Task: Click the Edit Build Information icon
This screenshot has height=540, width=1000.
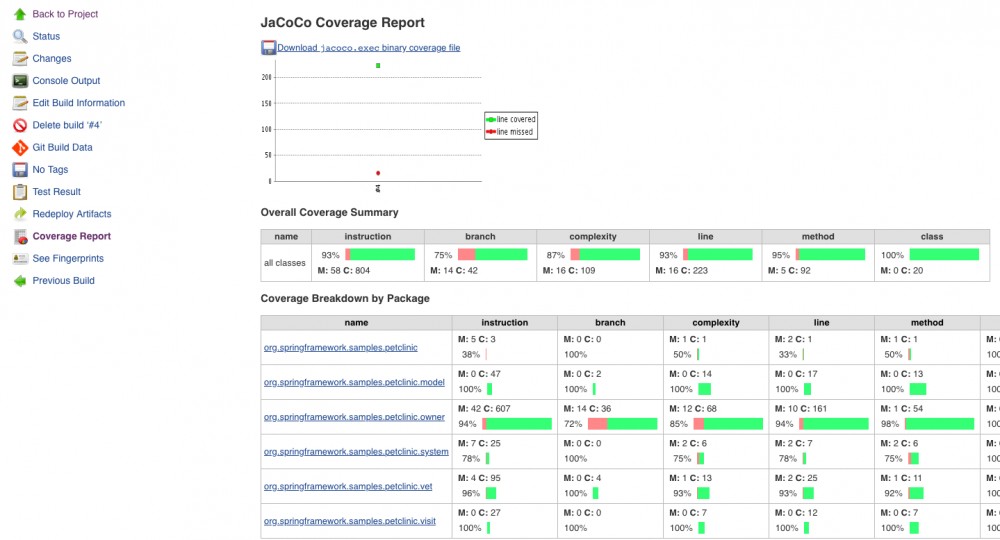Action: pyautogui.click(x=20, y=103)
